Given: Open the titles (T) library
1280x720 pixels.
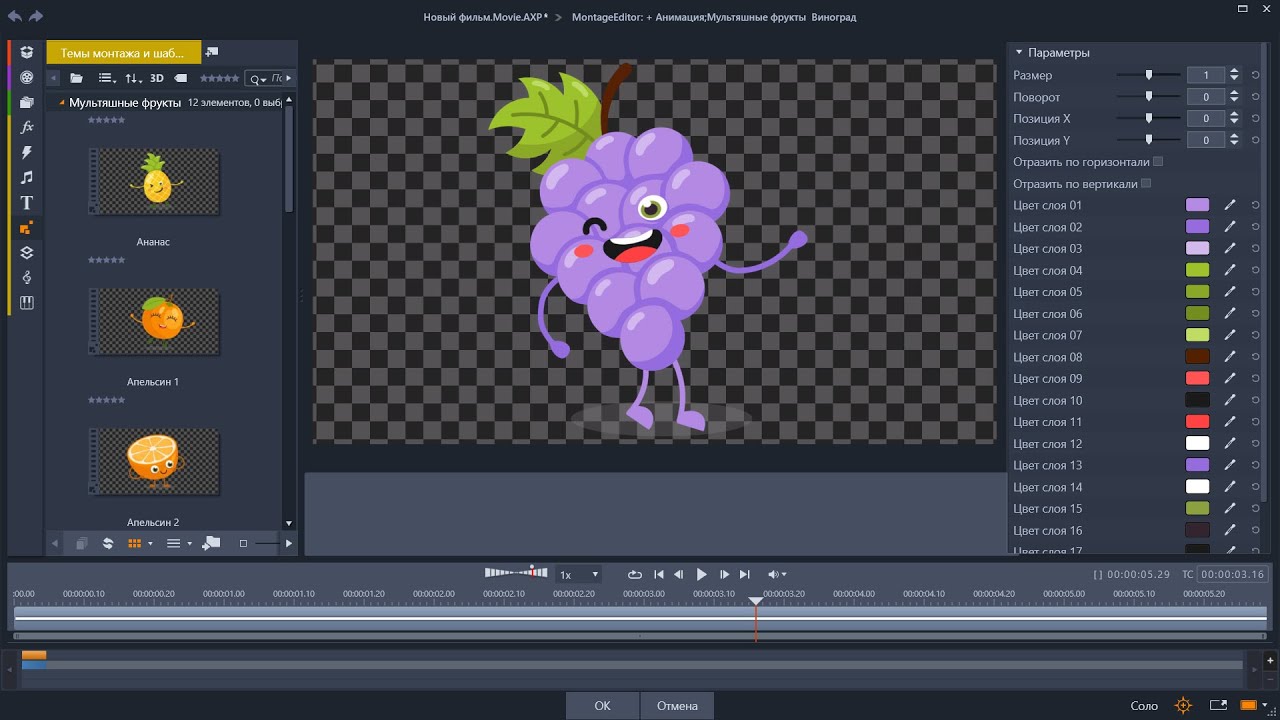Looking at the screenshot, I should pos(27,203).
